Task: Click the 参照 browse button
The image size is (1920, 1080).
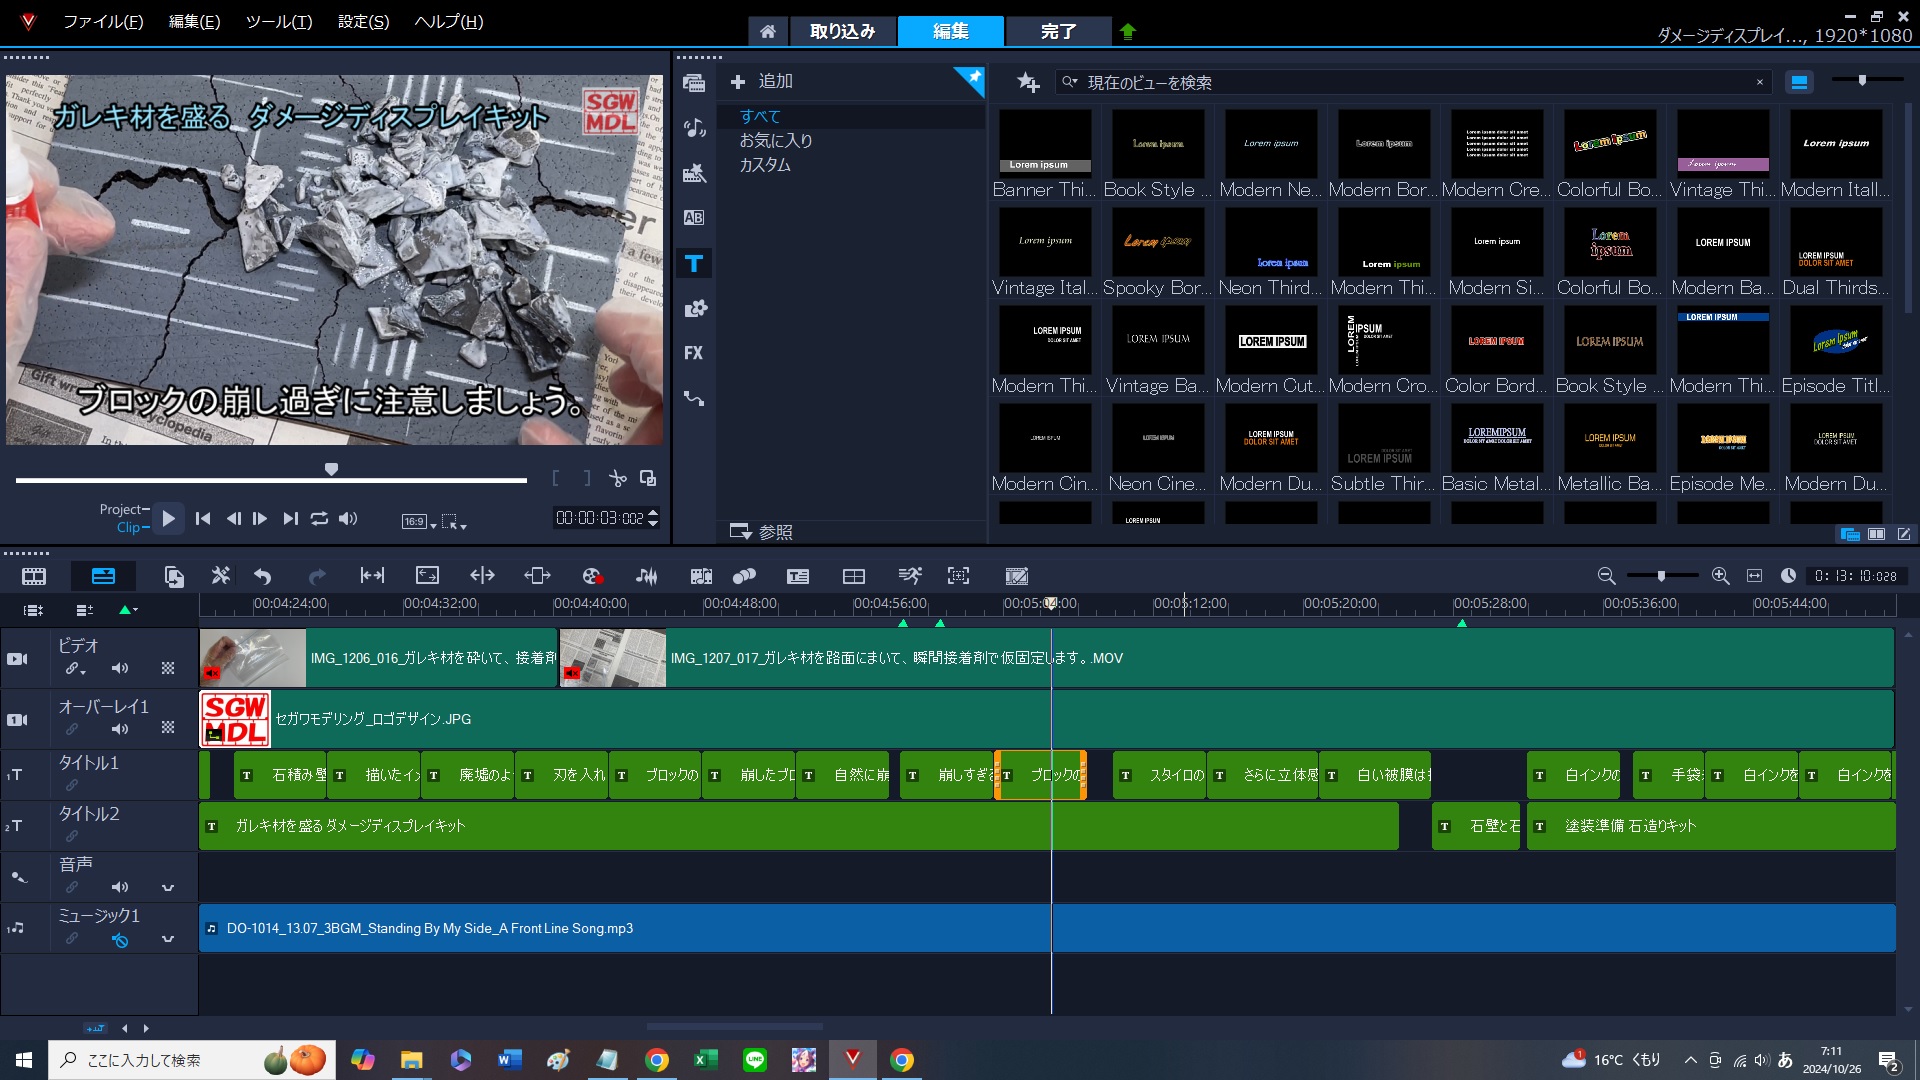Action: (761, 532)
